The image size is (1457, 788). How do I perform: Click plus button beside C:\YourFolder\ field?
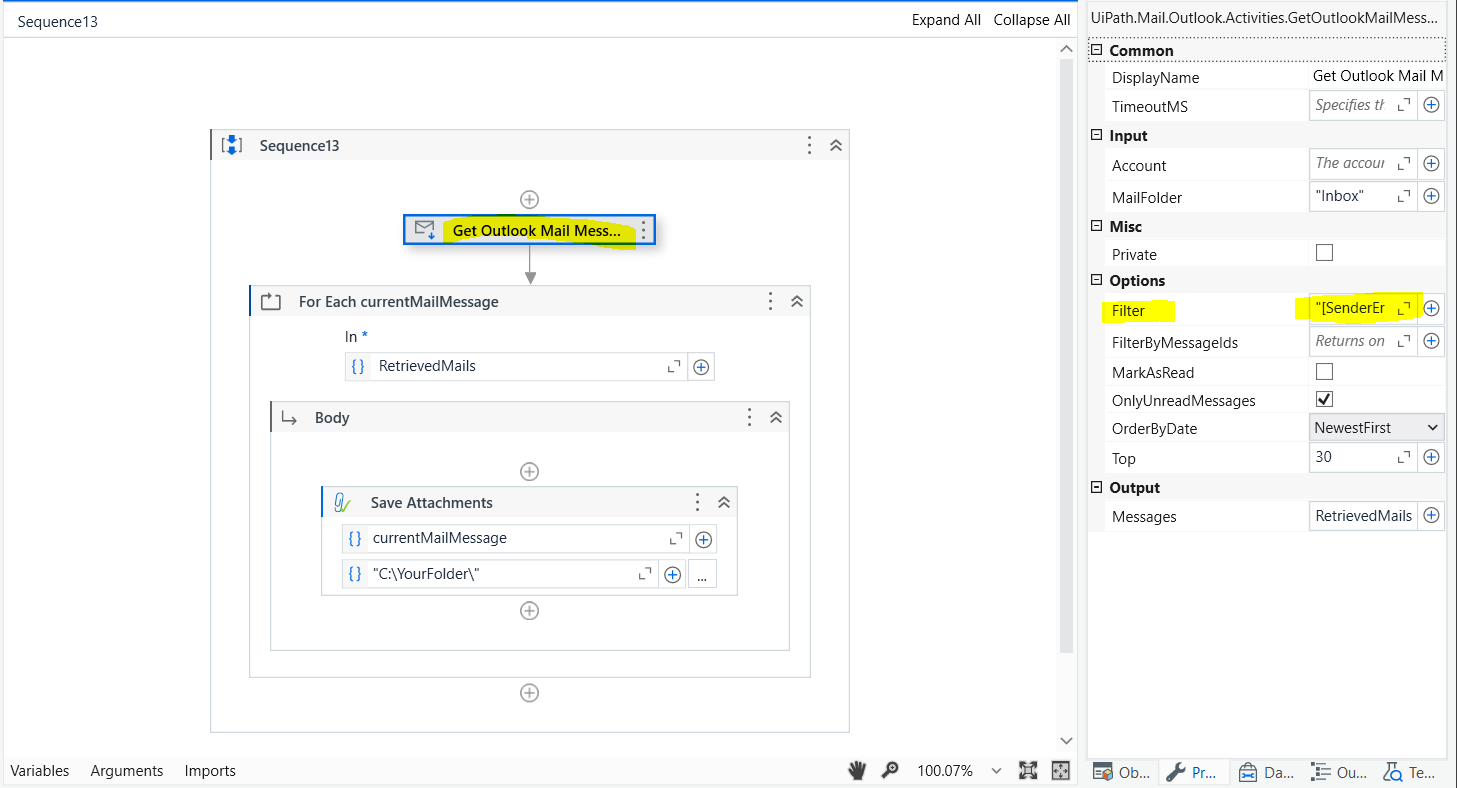(x=672, y=575)
